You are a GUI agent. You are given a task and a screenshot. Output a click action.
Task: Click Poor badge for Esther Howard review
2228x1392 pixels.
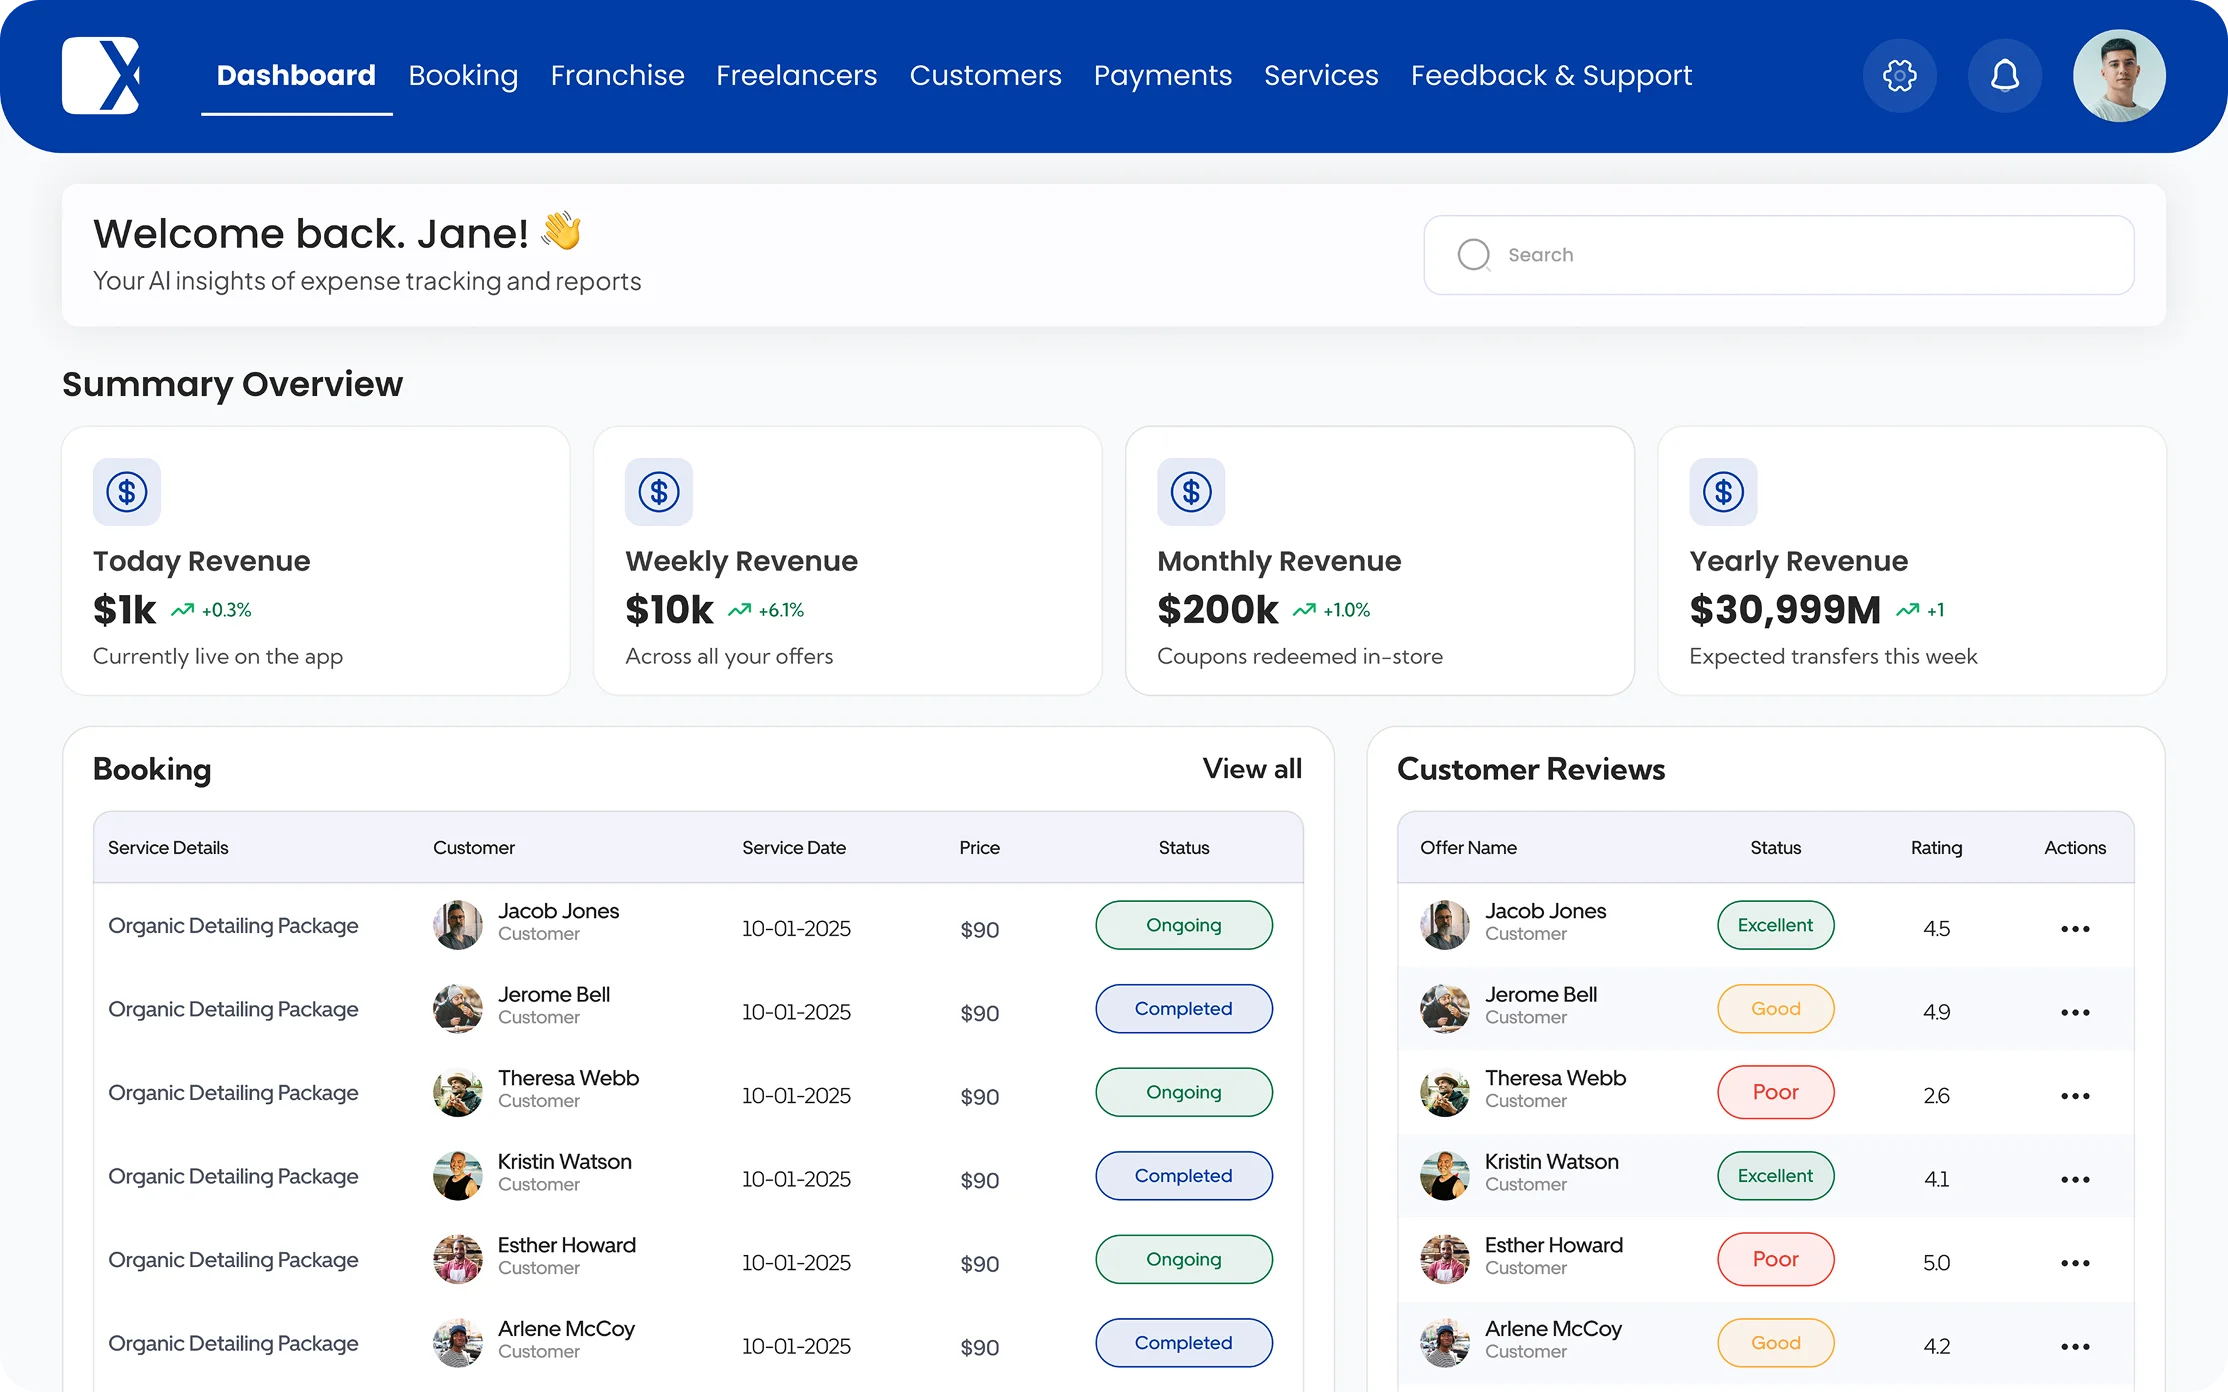(x=1775, y=1259)
